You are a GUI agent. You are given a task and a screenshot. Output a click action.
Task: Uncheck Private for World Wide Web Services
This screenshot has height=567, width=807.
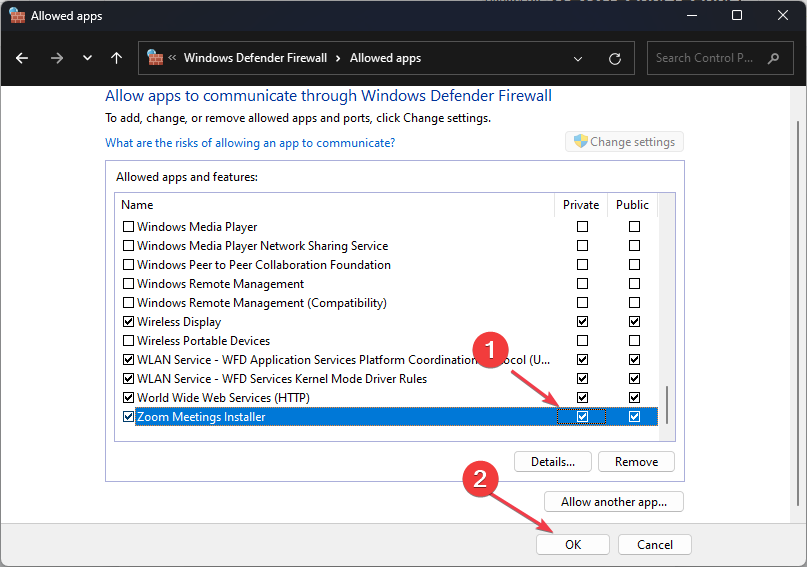582,398
